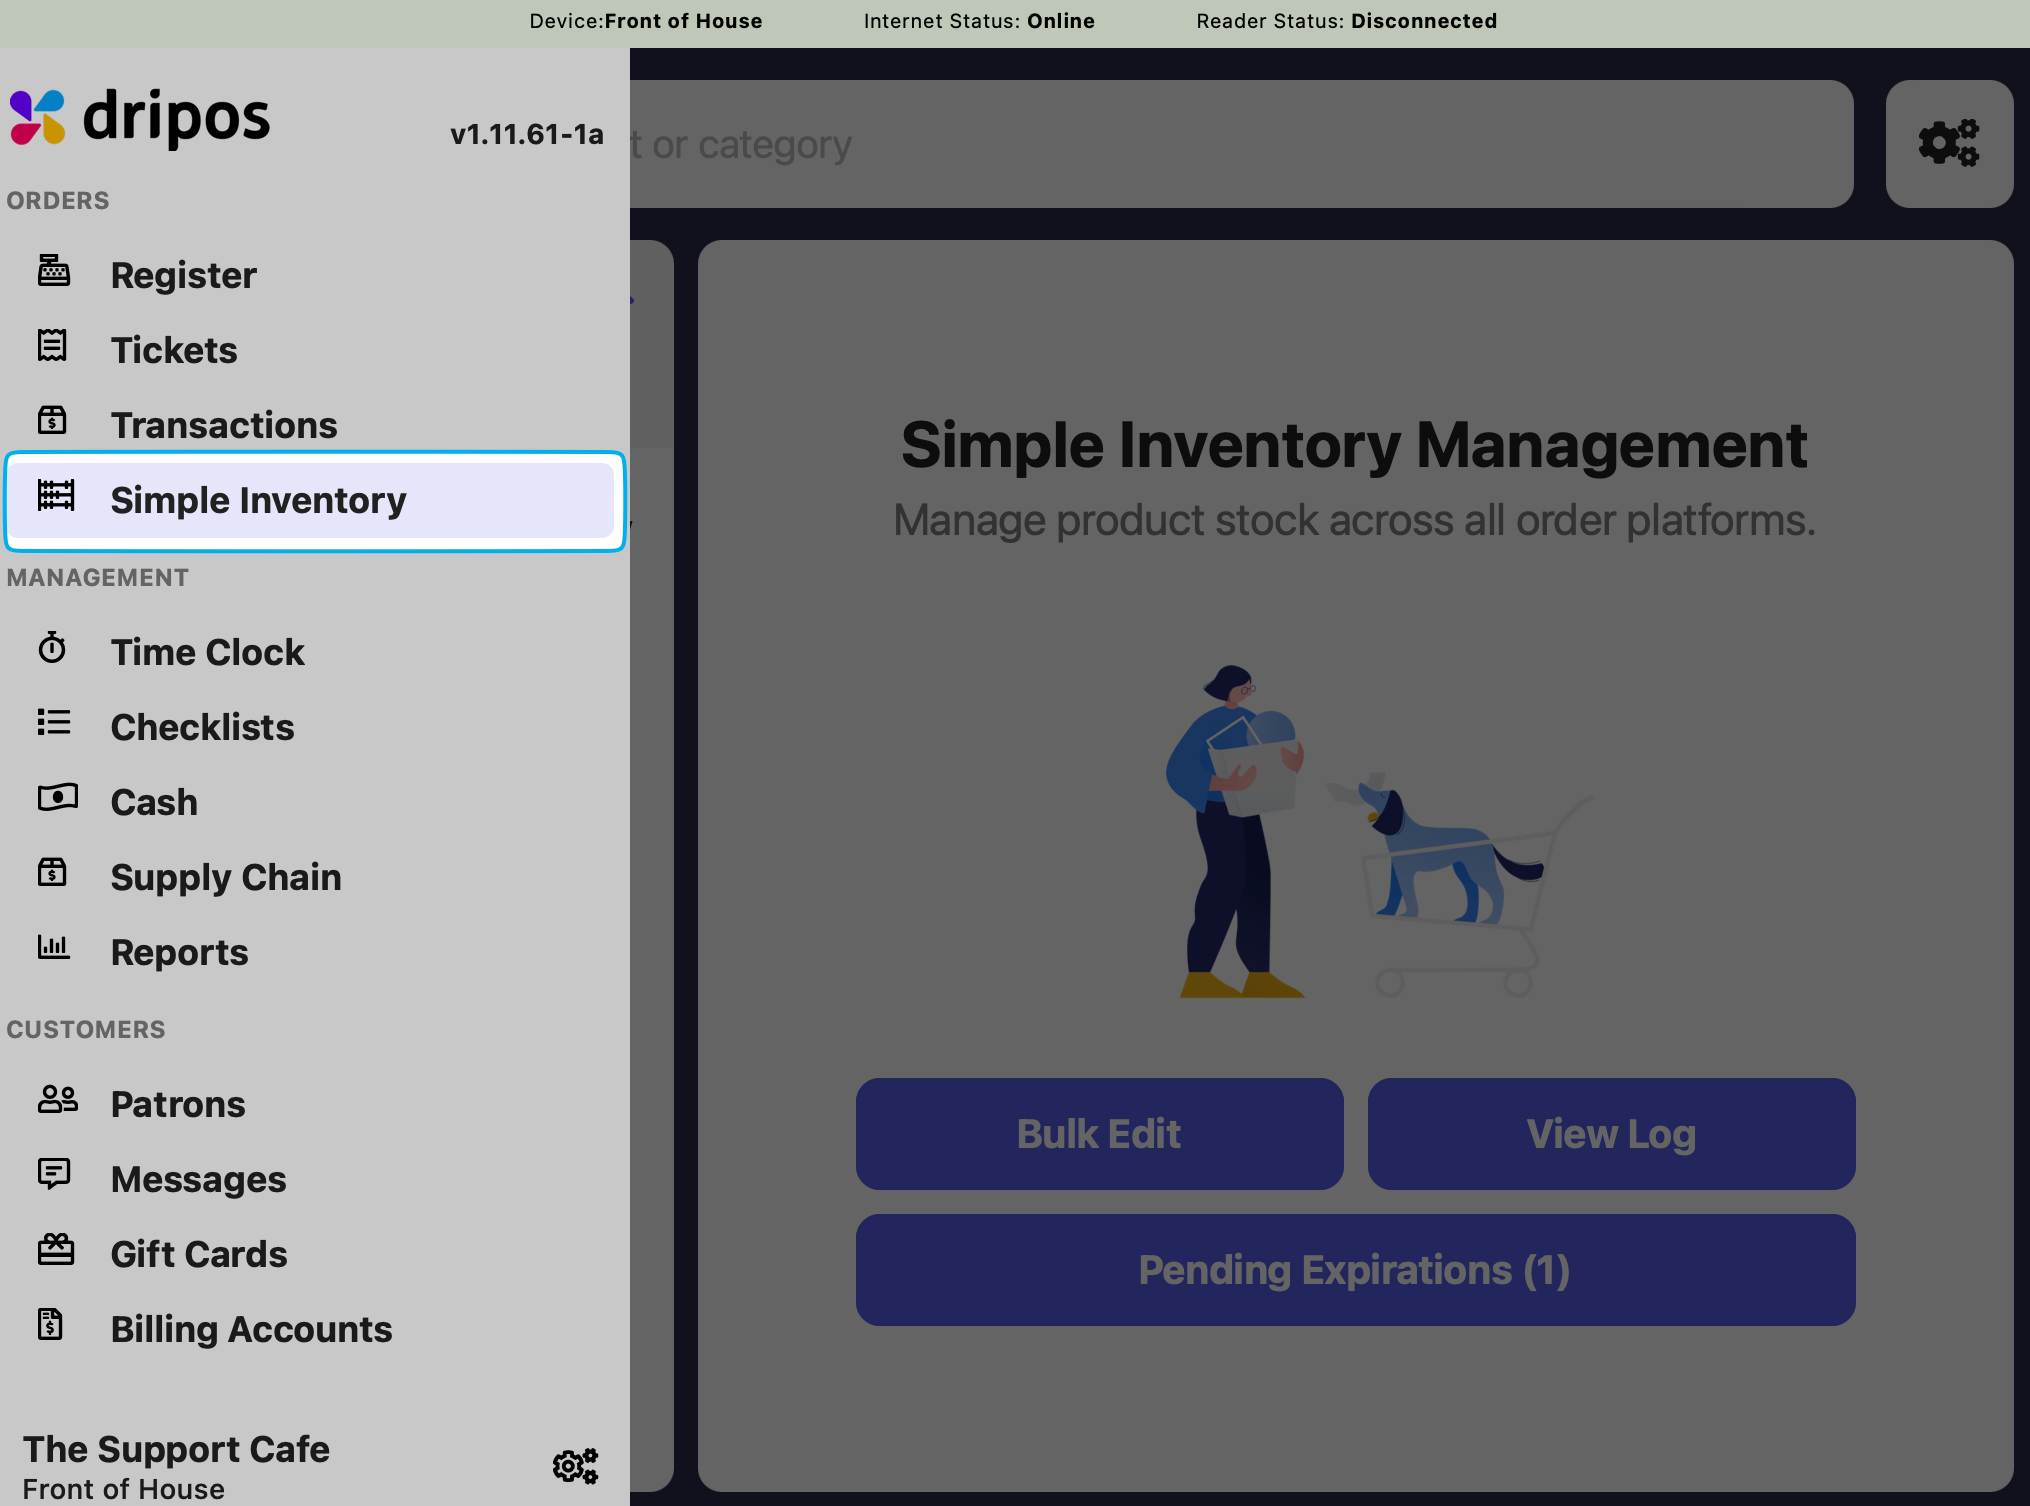This screenshot has width=2030, height=1506.
Task: Click the Reports bar chart icon
Action: coord(54,947)
